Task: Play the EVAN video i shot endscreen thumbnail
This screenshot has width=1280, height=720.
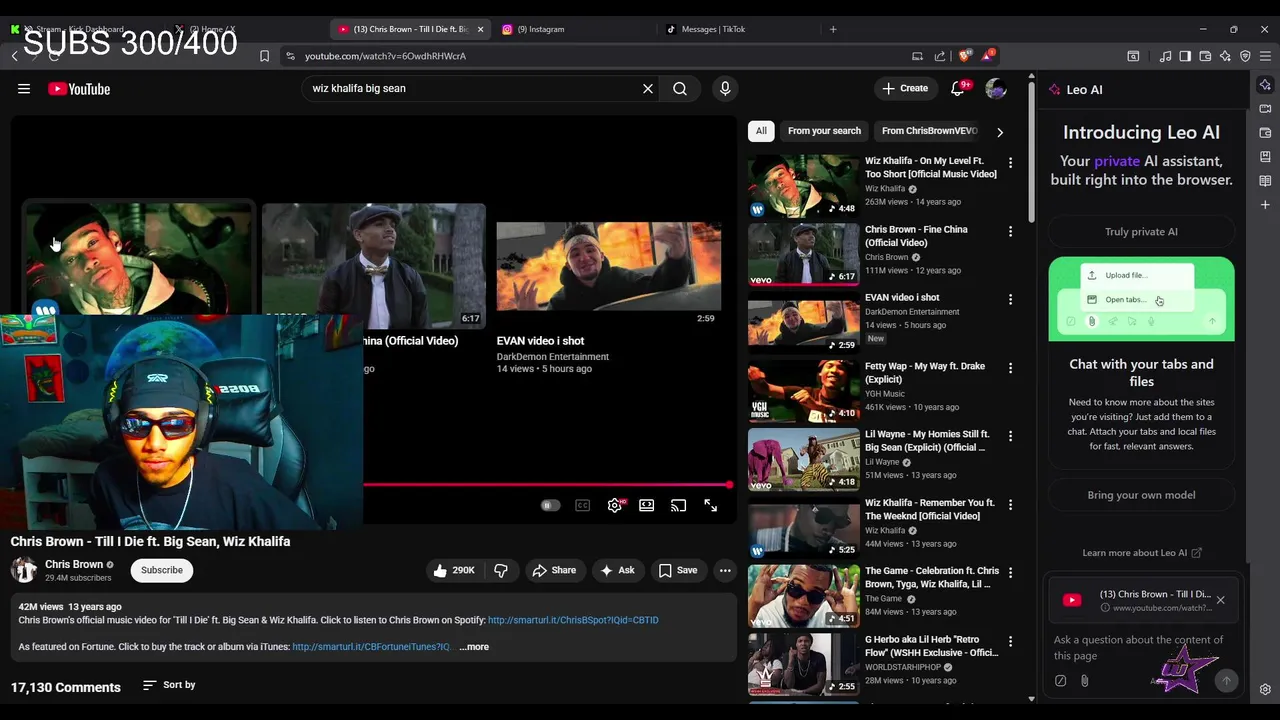Action: (609, 267)
